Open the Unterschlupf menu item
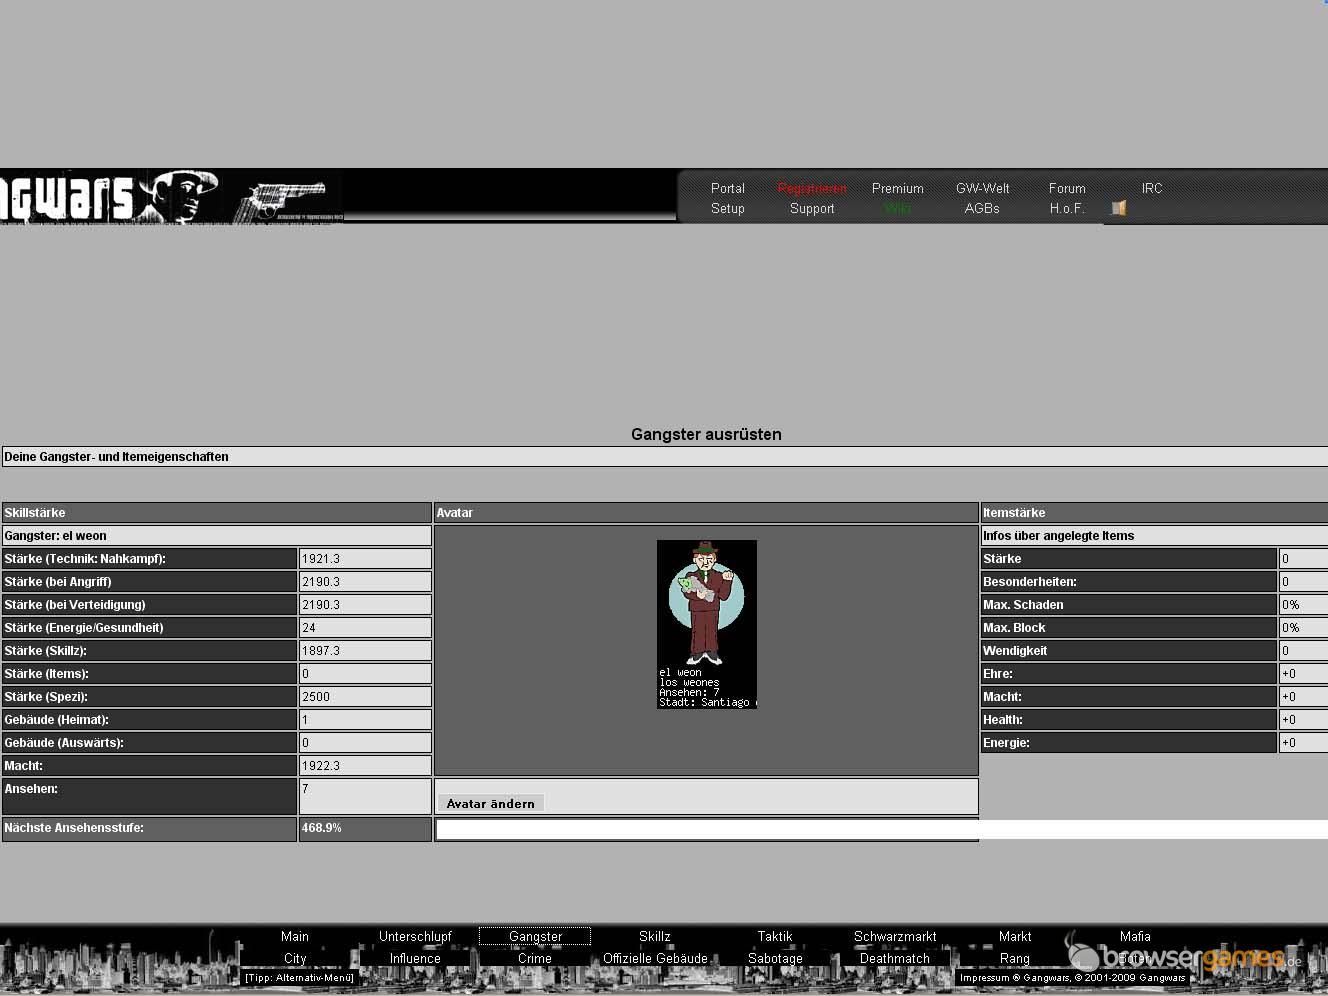 coord(415,936)
